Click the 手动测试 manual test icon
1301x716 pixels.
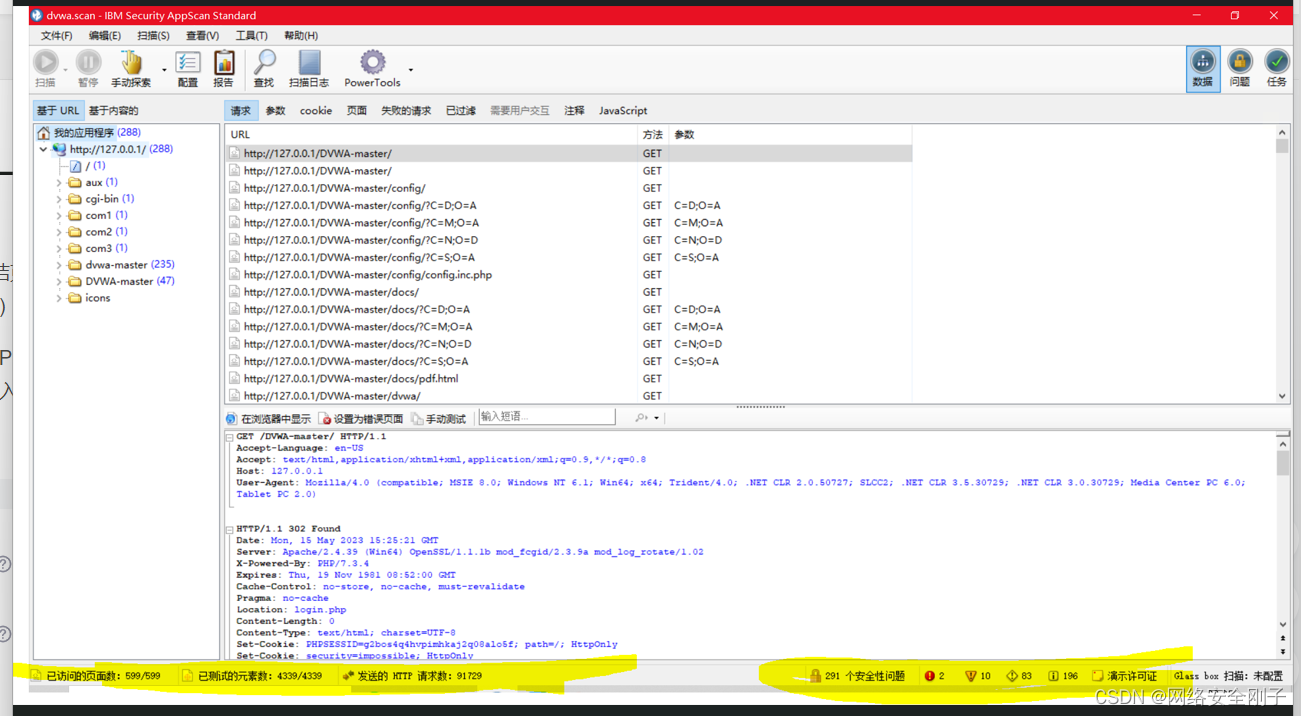[x=418, y=418]
